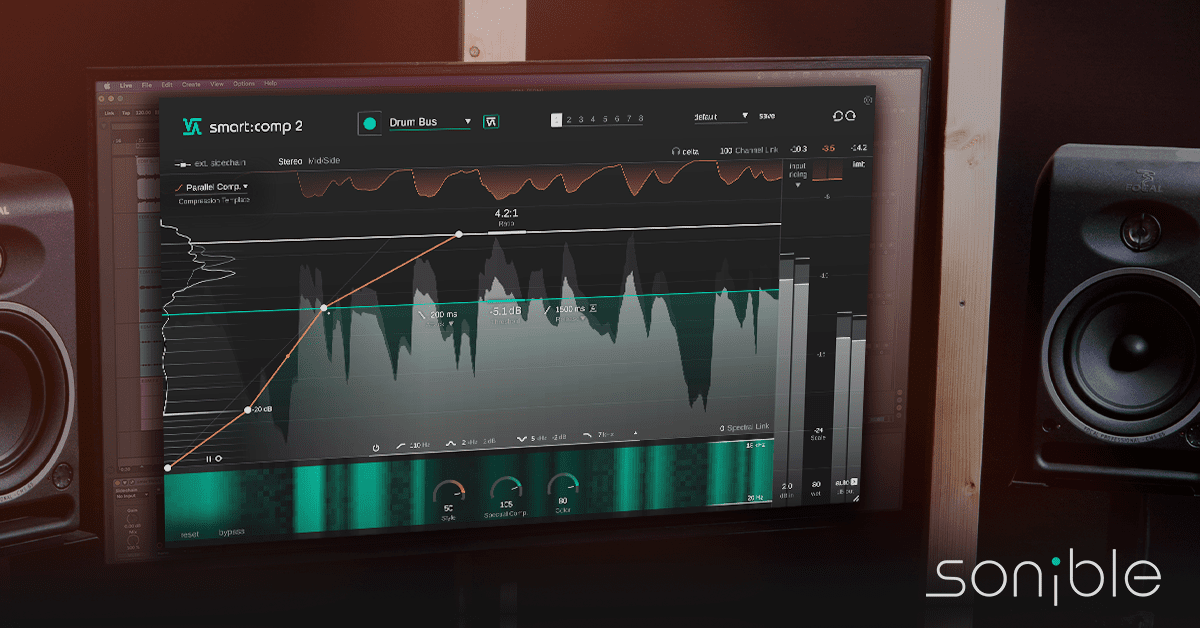Click the A/B comparison icons top right
Screen dimensions: 1200x628
tap(843, 115)
